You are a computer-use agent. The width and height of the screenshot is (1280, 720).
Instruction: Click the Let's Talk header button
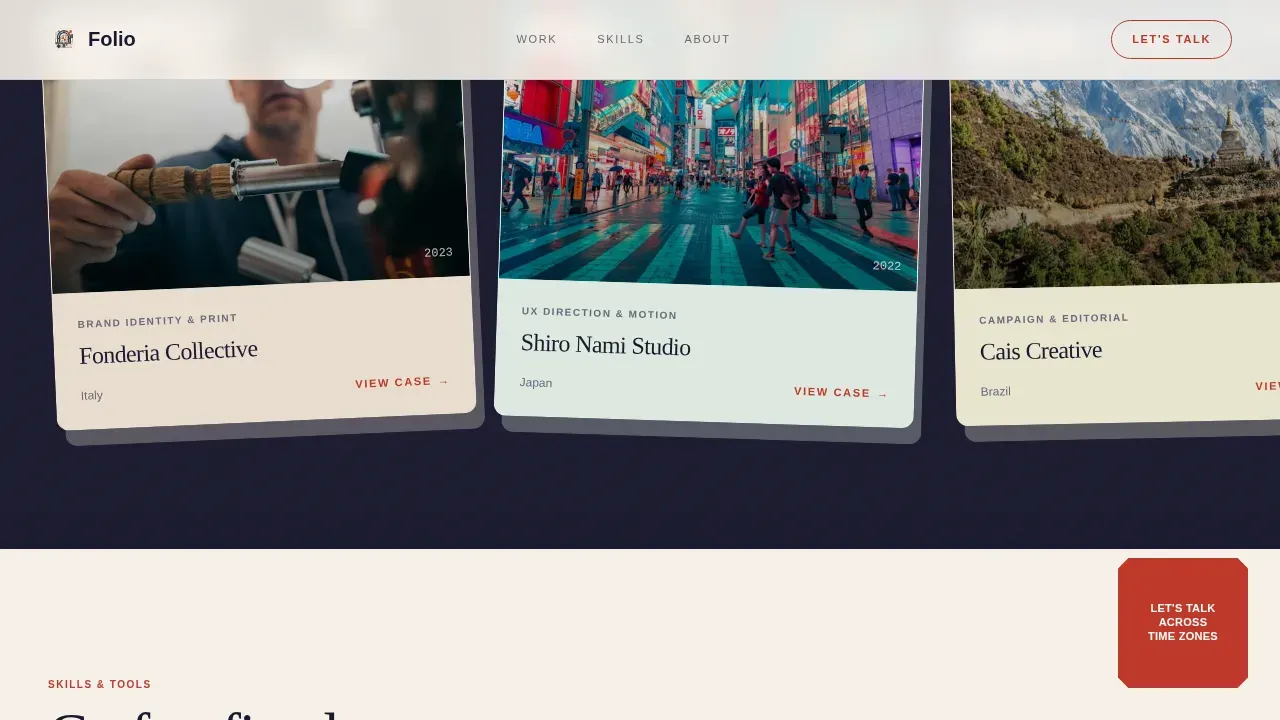coord(1171,39)
